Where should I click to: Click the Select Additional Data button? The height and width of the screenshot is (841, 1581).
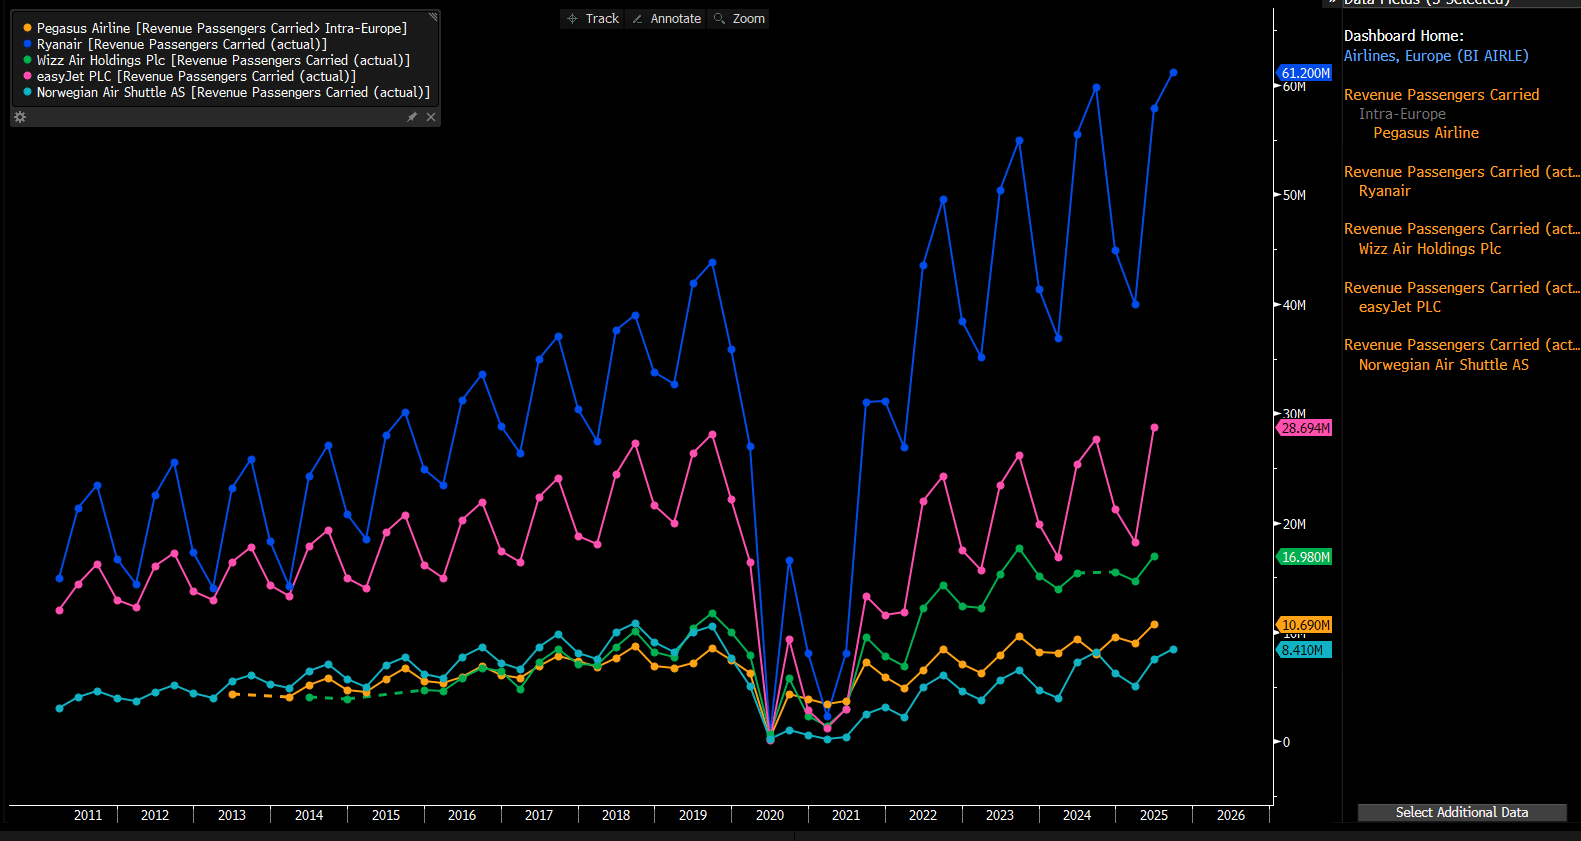point(1461,812)
